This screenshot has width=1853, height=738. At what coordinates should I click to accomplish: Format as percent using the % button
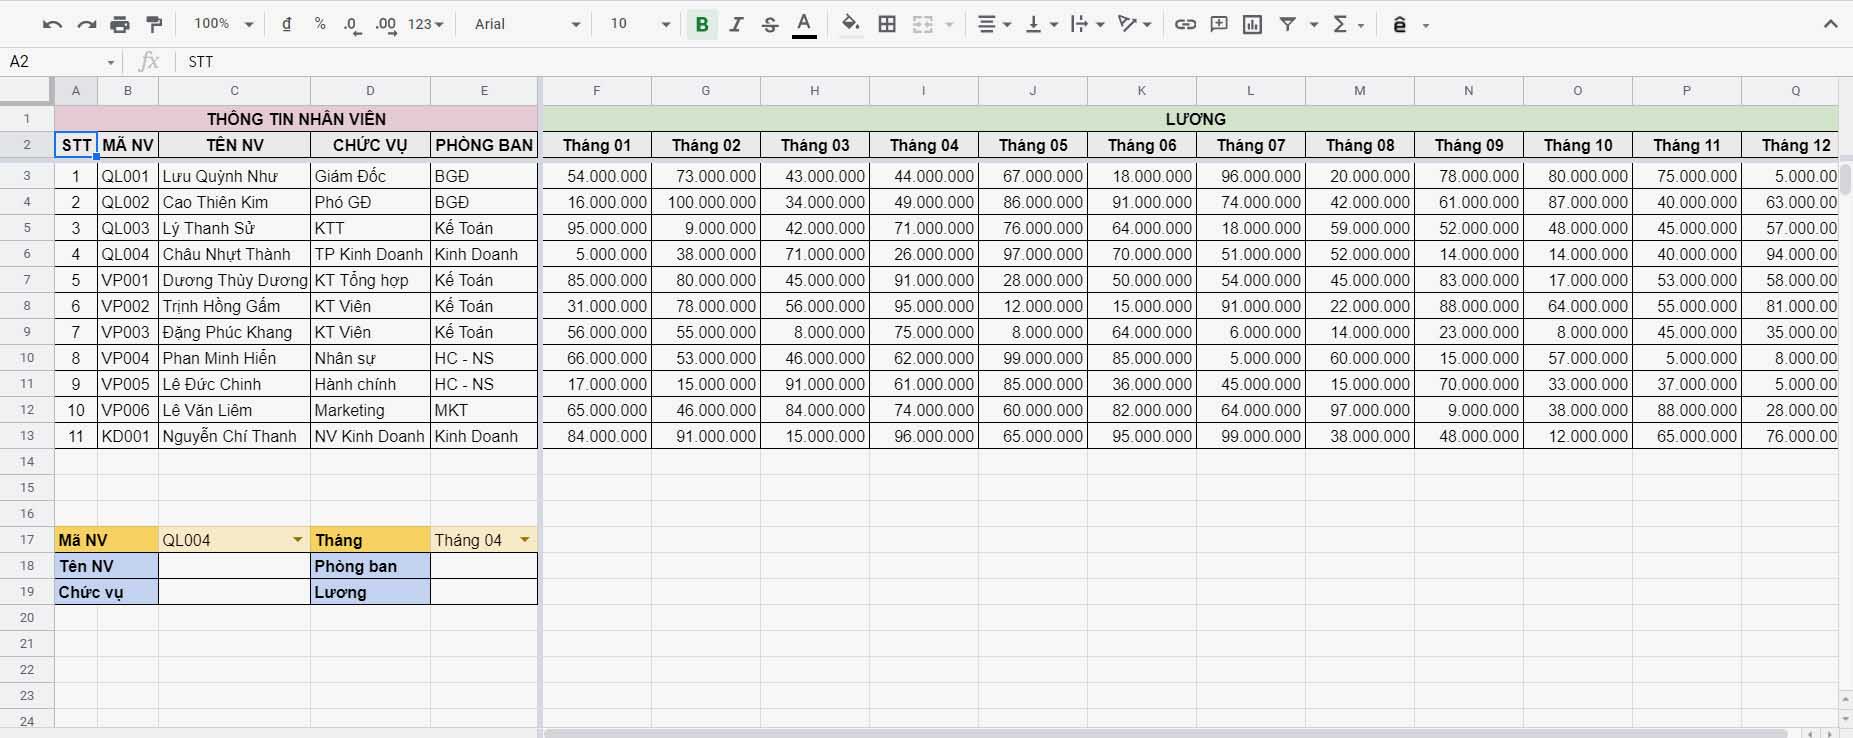(320, 24)
